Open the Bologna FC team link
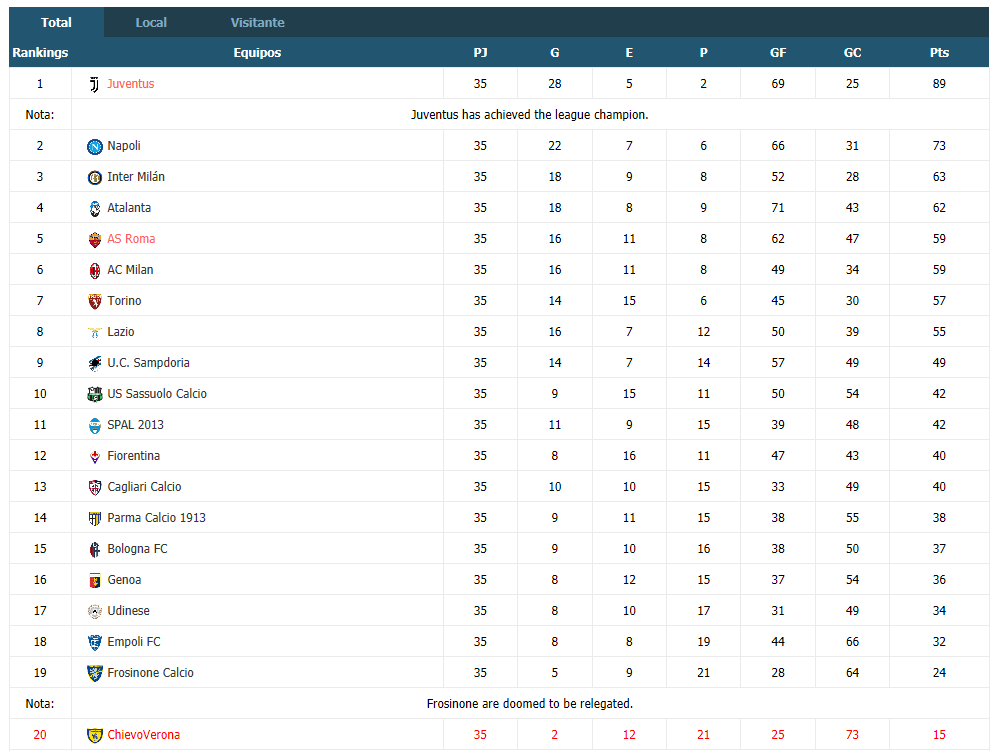Viewport: 994px width, 751px height. pyautogui.click(x=137, y=549)
